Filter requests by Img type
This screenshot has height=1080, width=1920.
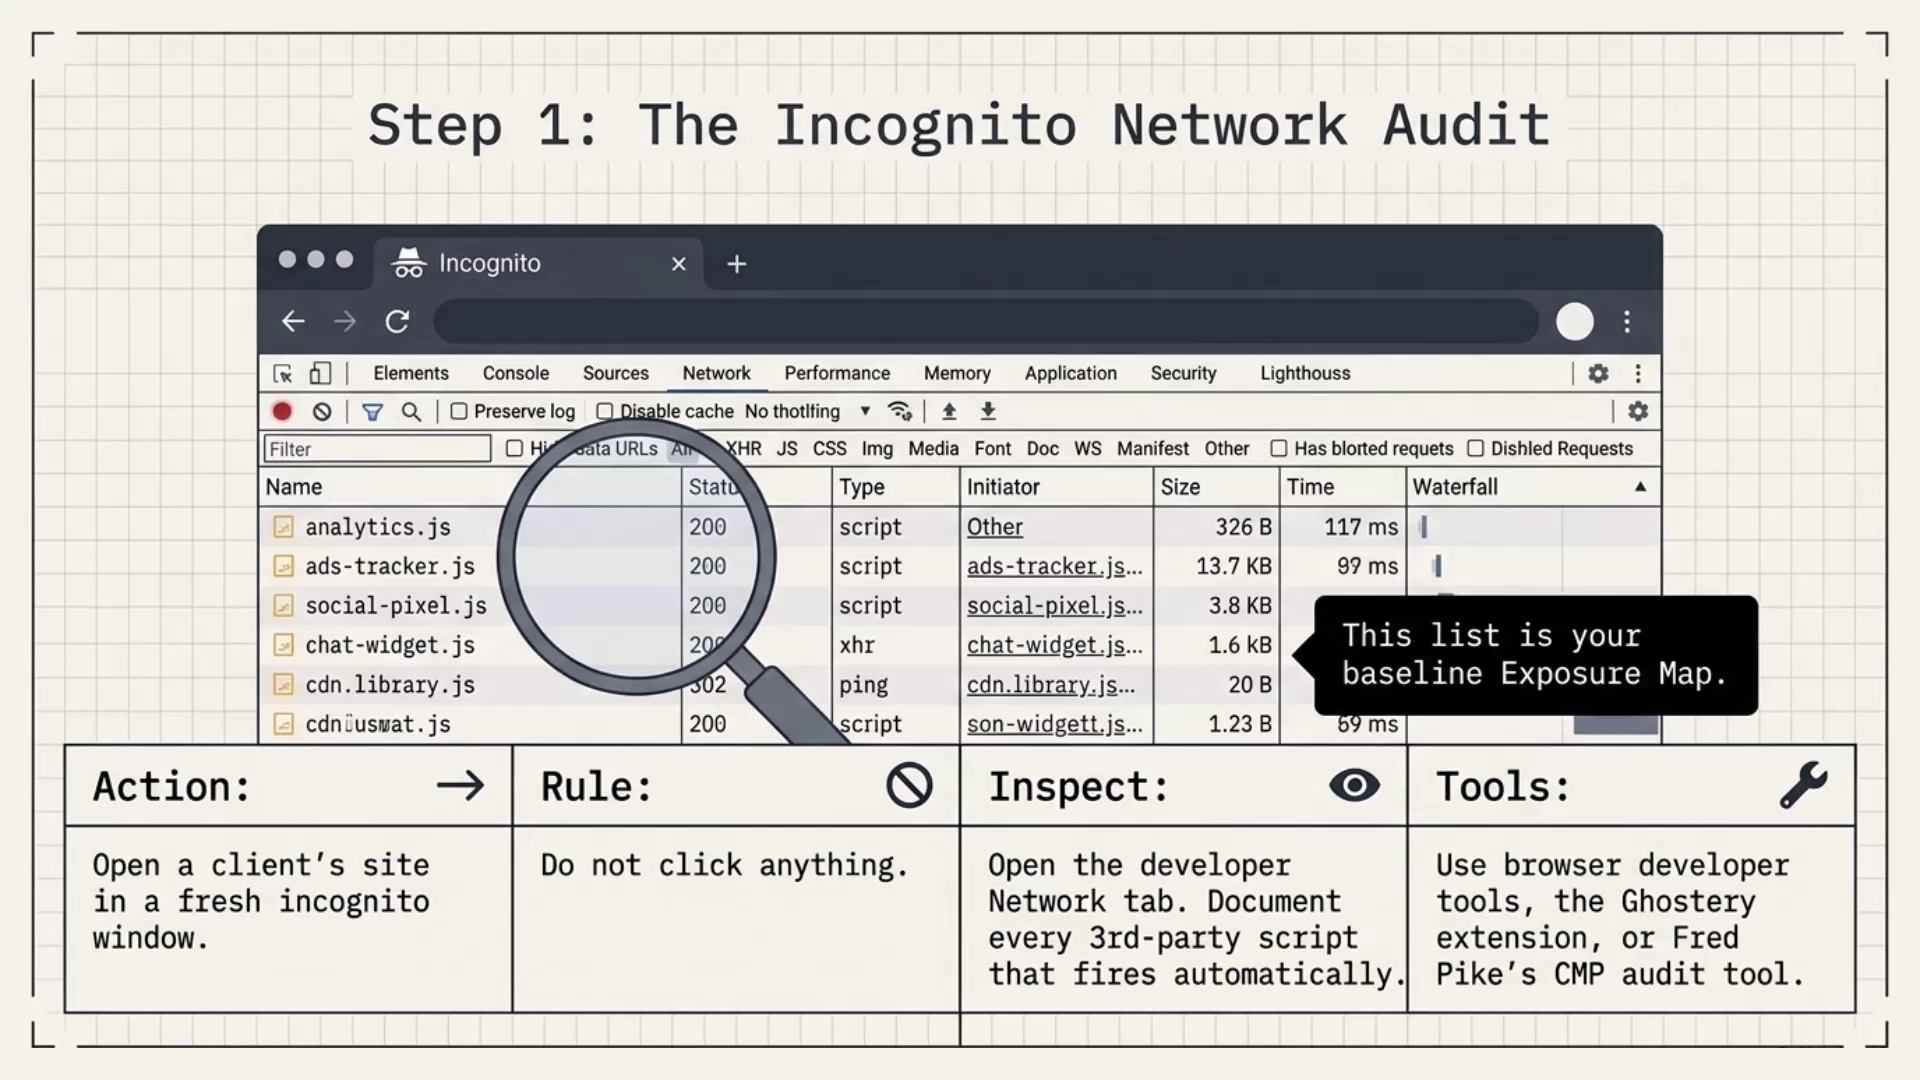(x=877, y=449)
